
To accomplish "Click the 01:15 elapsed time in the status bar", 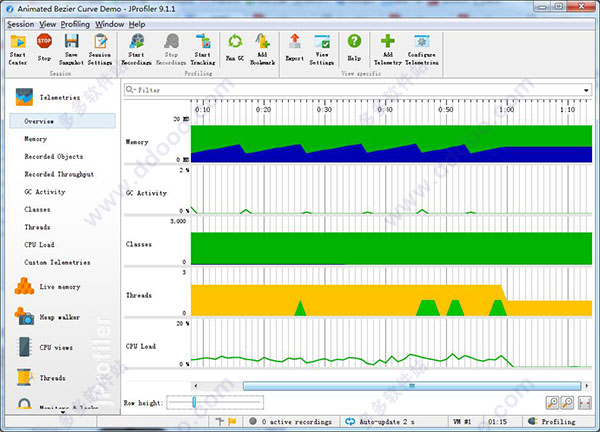I will (x=497, y=422).
